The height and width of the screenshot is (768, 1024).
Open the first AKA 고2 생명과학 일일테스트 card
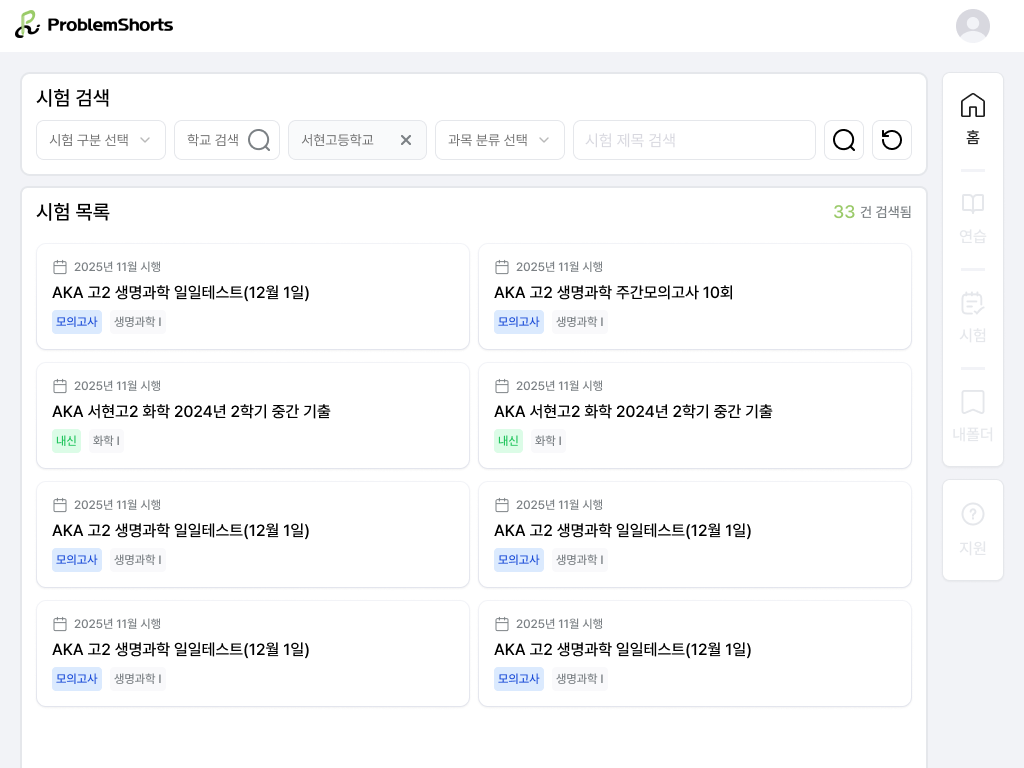(252, 293)
